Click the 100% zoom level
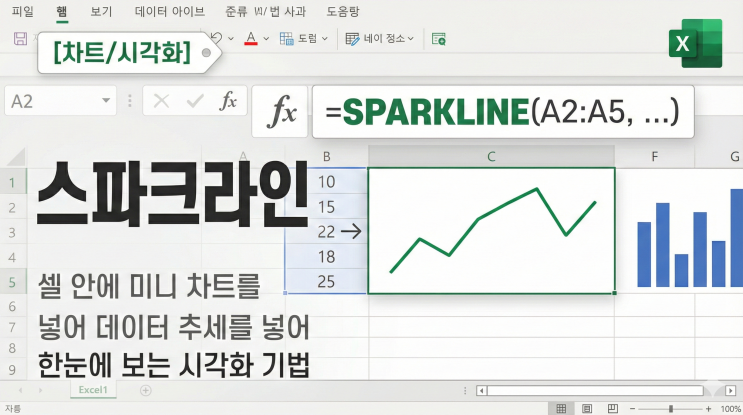743x415 pixels. (x=731, y=409)
